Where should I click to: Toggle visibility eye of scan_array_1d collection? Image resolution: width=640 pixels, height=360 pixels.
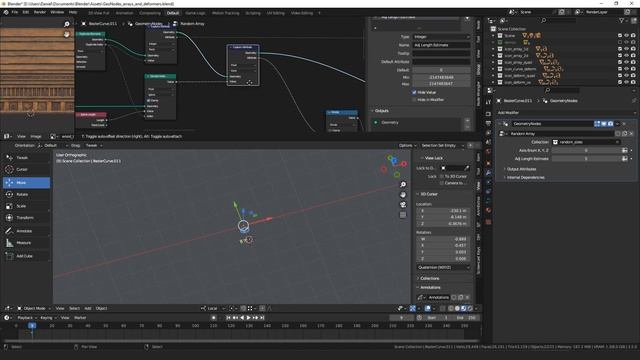627,49
